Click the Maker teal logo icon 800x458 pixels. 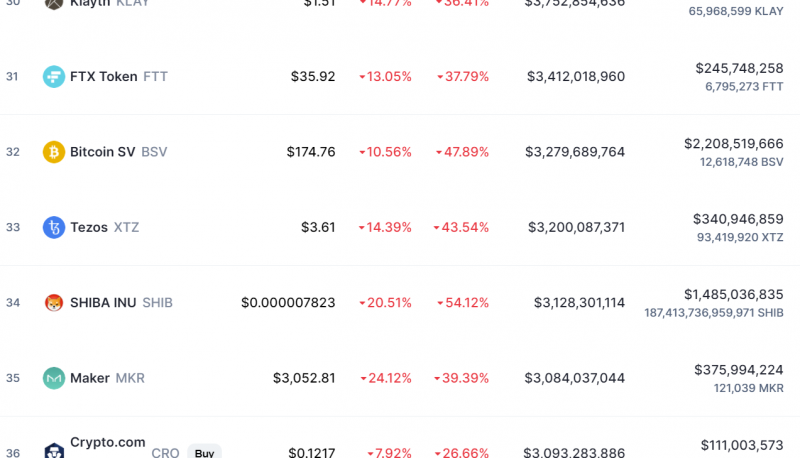point(54,378)
